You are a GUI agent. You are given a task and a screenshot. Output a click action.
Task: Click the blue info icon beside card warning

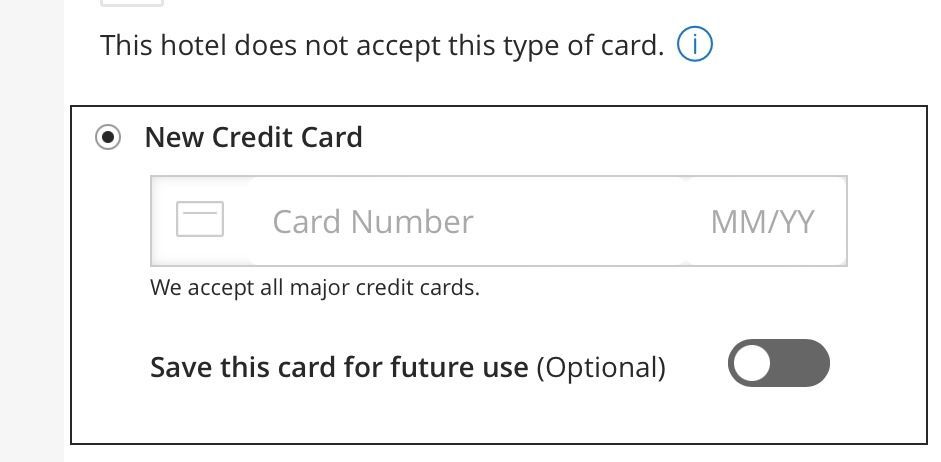point(695,44)
